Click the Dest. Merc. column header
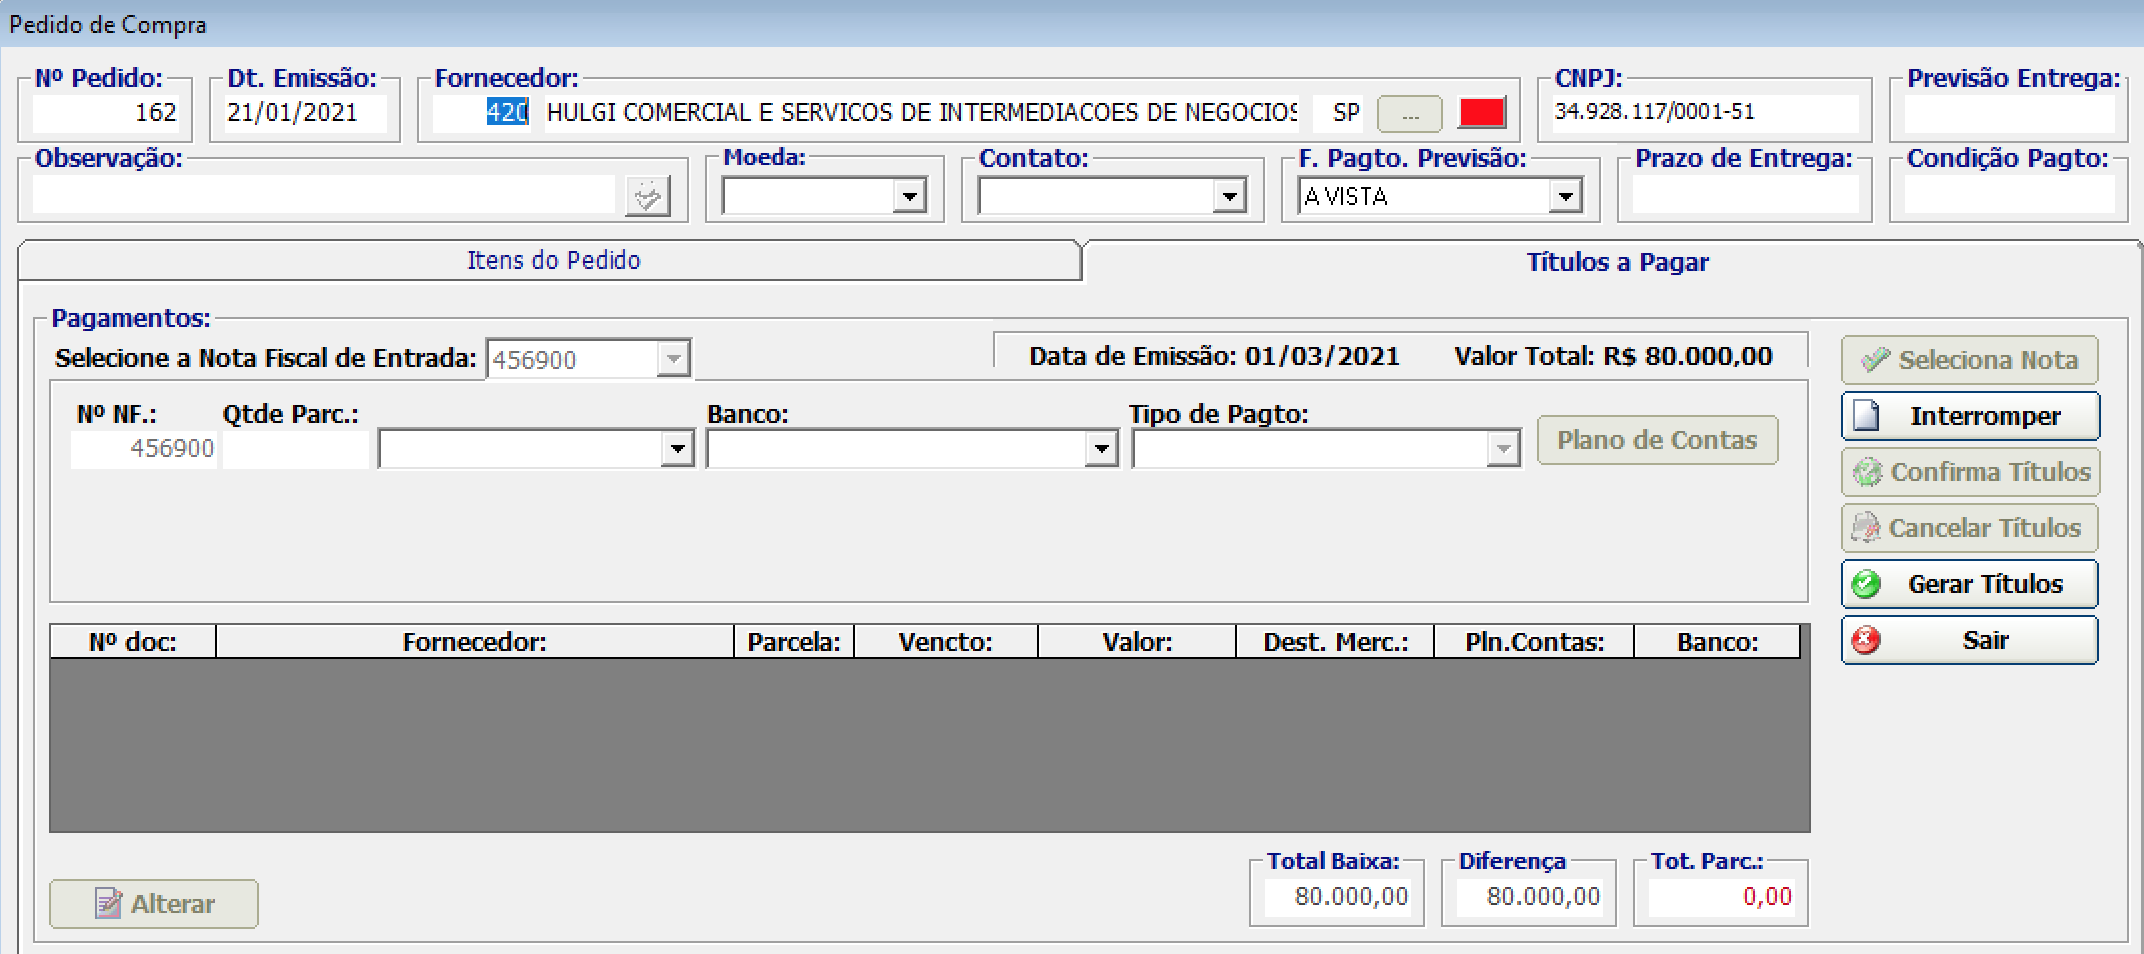The height and width of the screenshot is (954, 2144). (x=1335, y=642)
